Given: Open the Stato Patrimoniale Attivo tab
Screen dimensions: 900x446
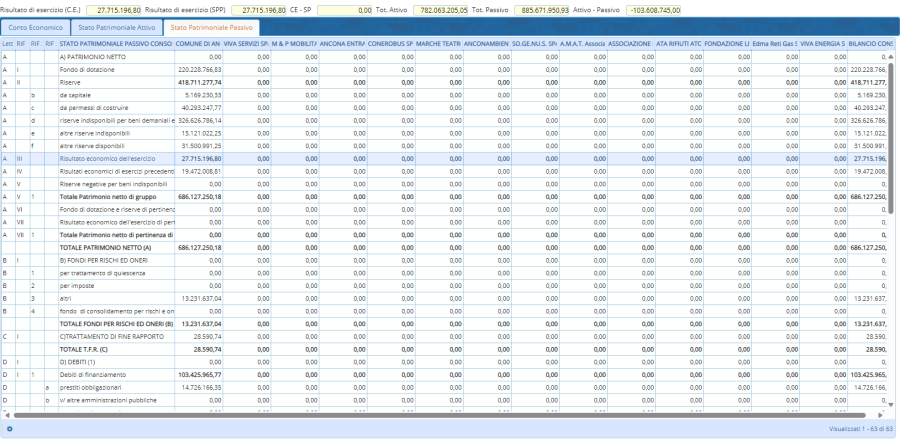Looking at the screenshot, I should 119,28.
